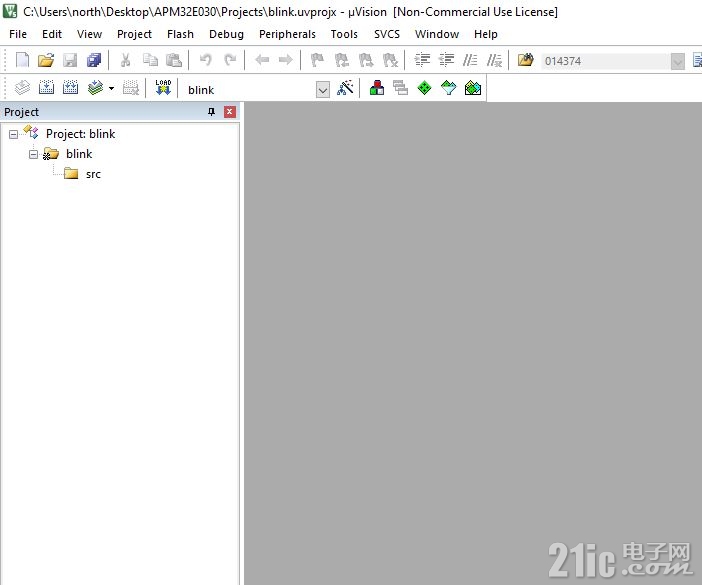Open the Flash menu
This screenshot has width=702, height=585.
tap(180, 34)
